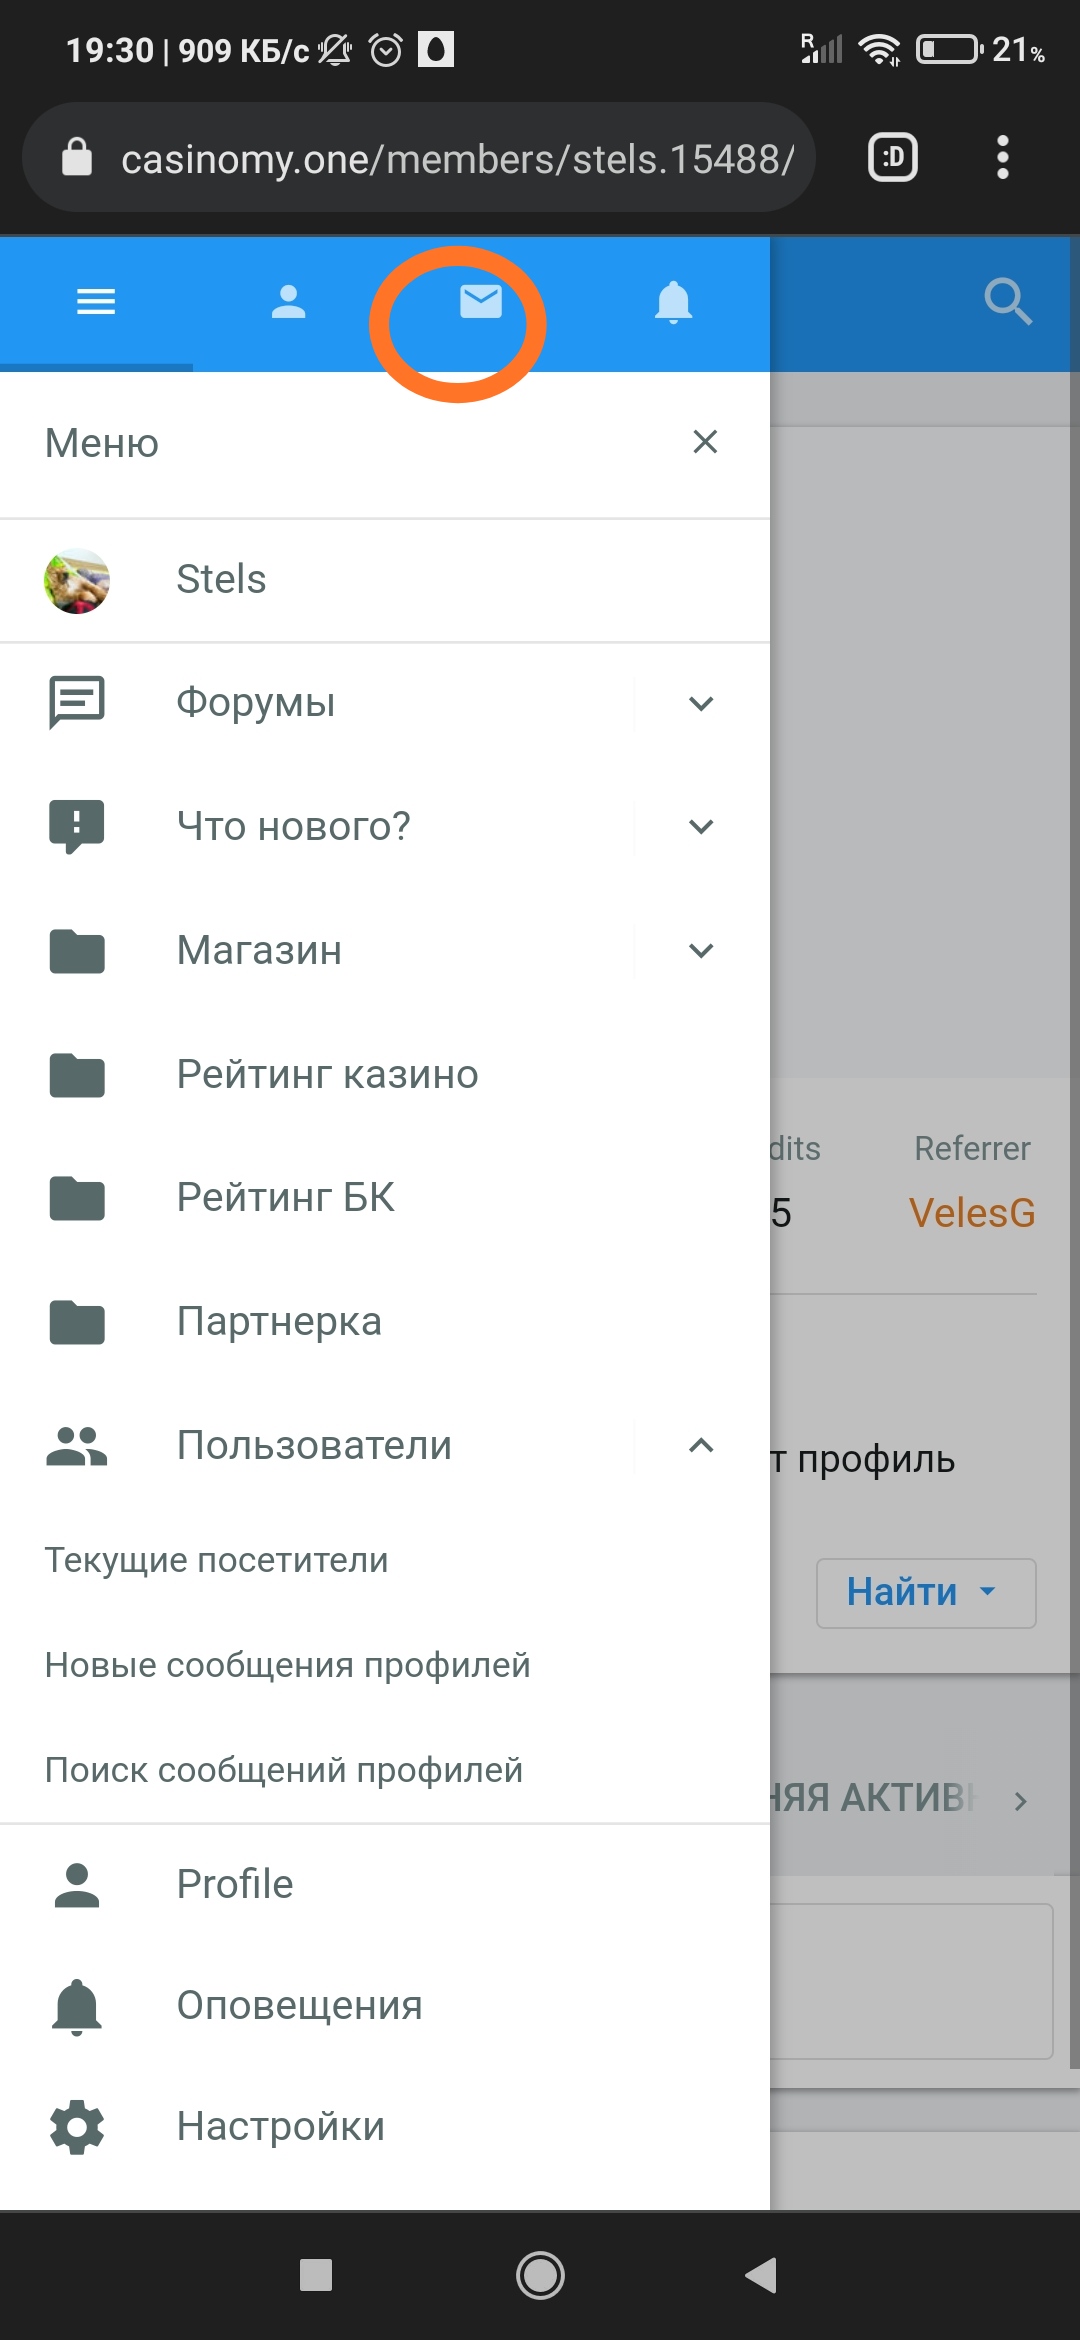
Task: Click the Найти dropdown button
Action: 925,1592
